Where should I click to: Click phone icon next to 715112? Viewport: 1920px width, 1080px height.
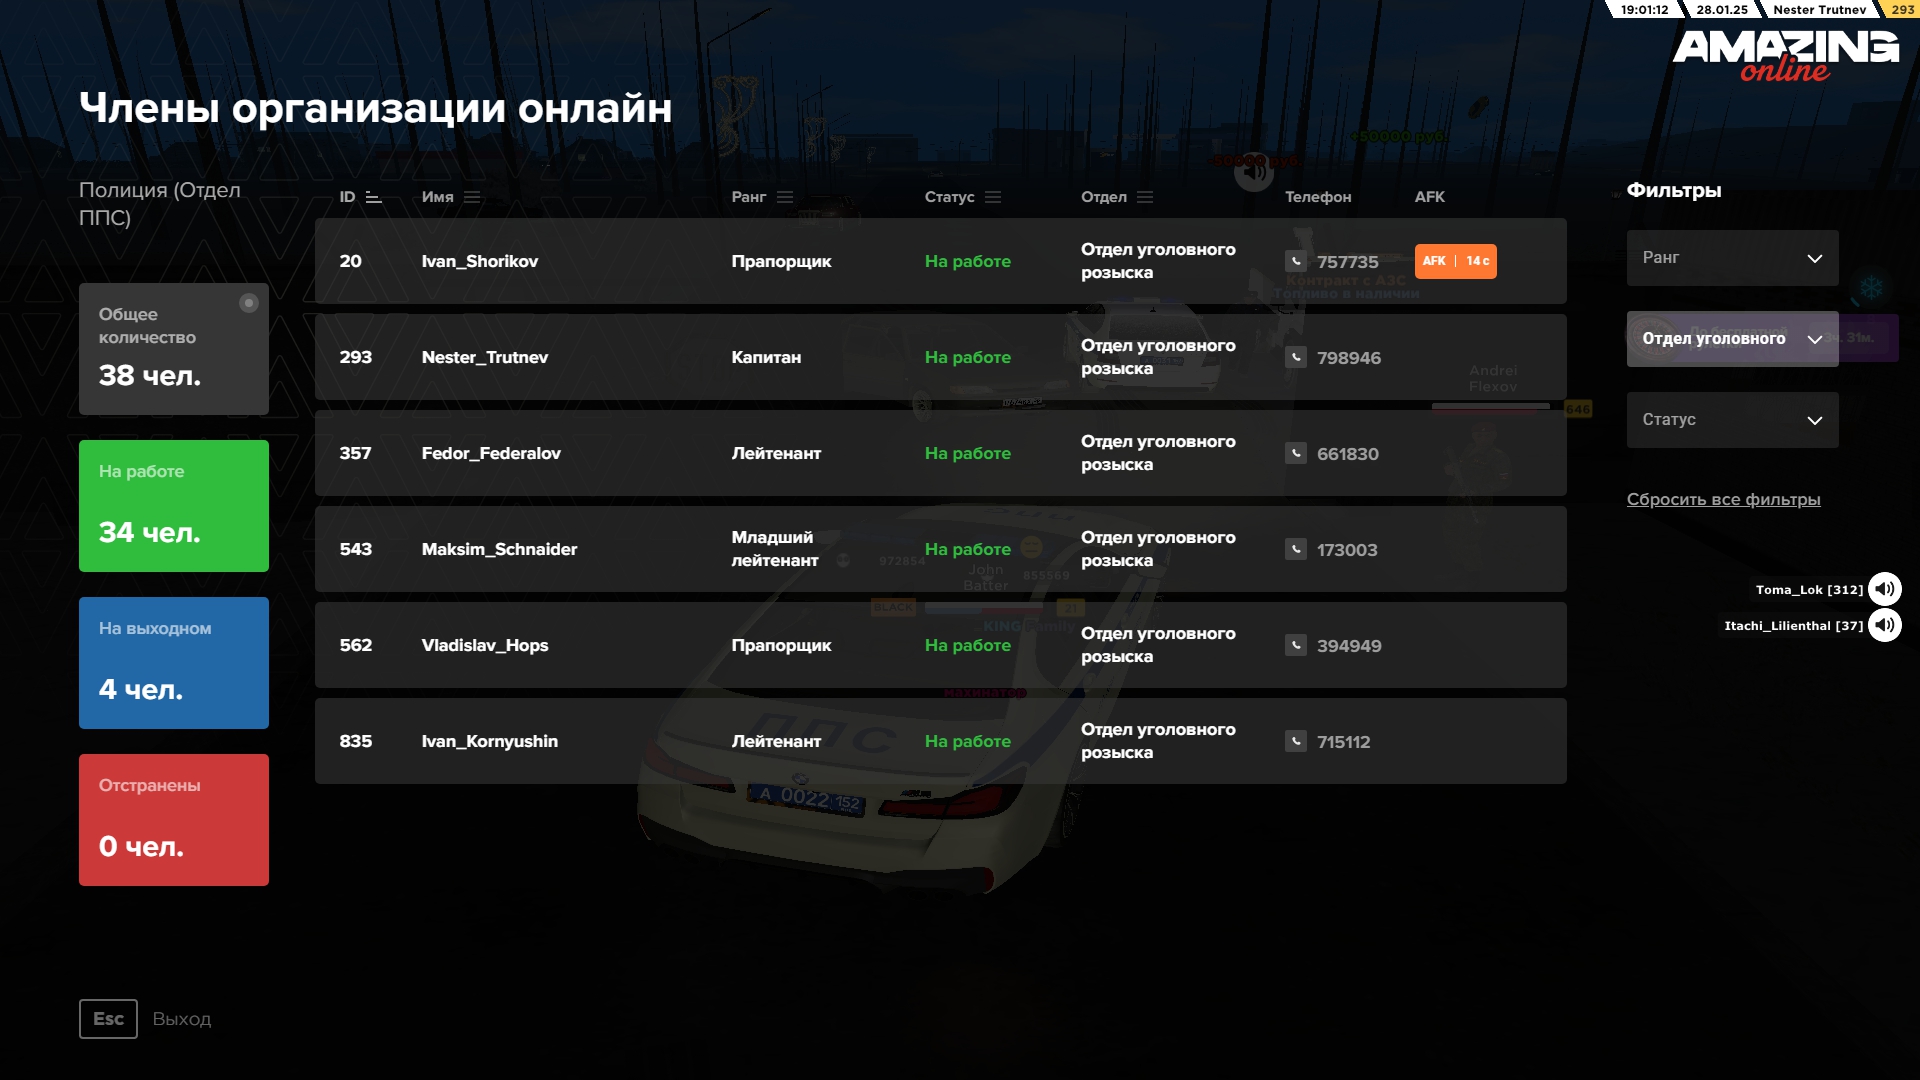coord(1295,741)
